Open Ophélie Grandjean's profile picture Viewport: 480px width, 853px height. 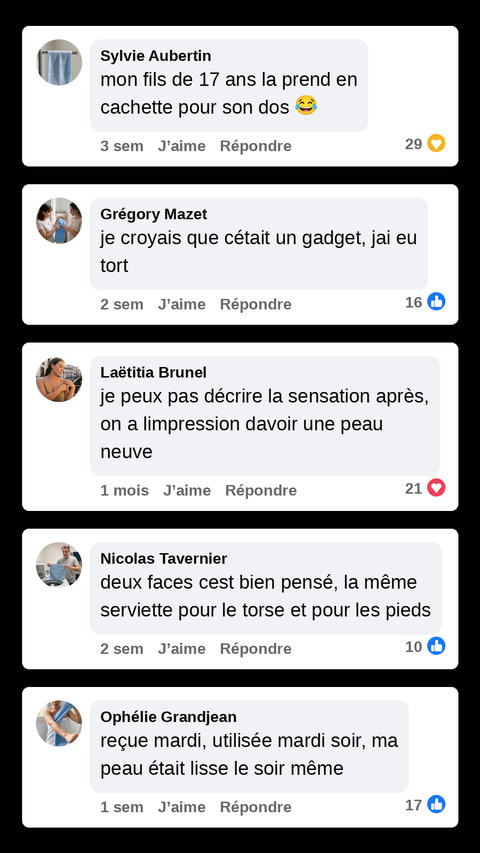(59, 724)
